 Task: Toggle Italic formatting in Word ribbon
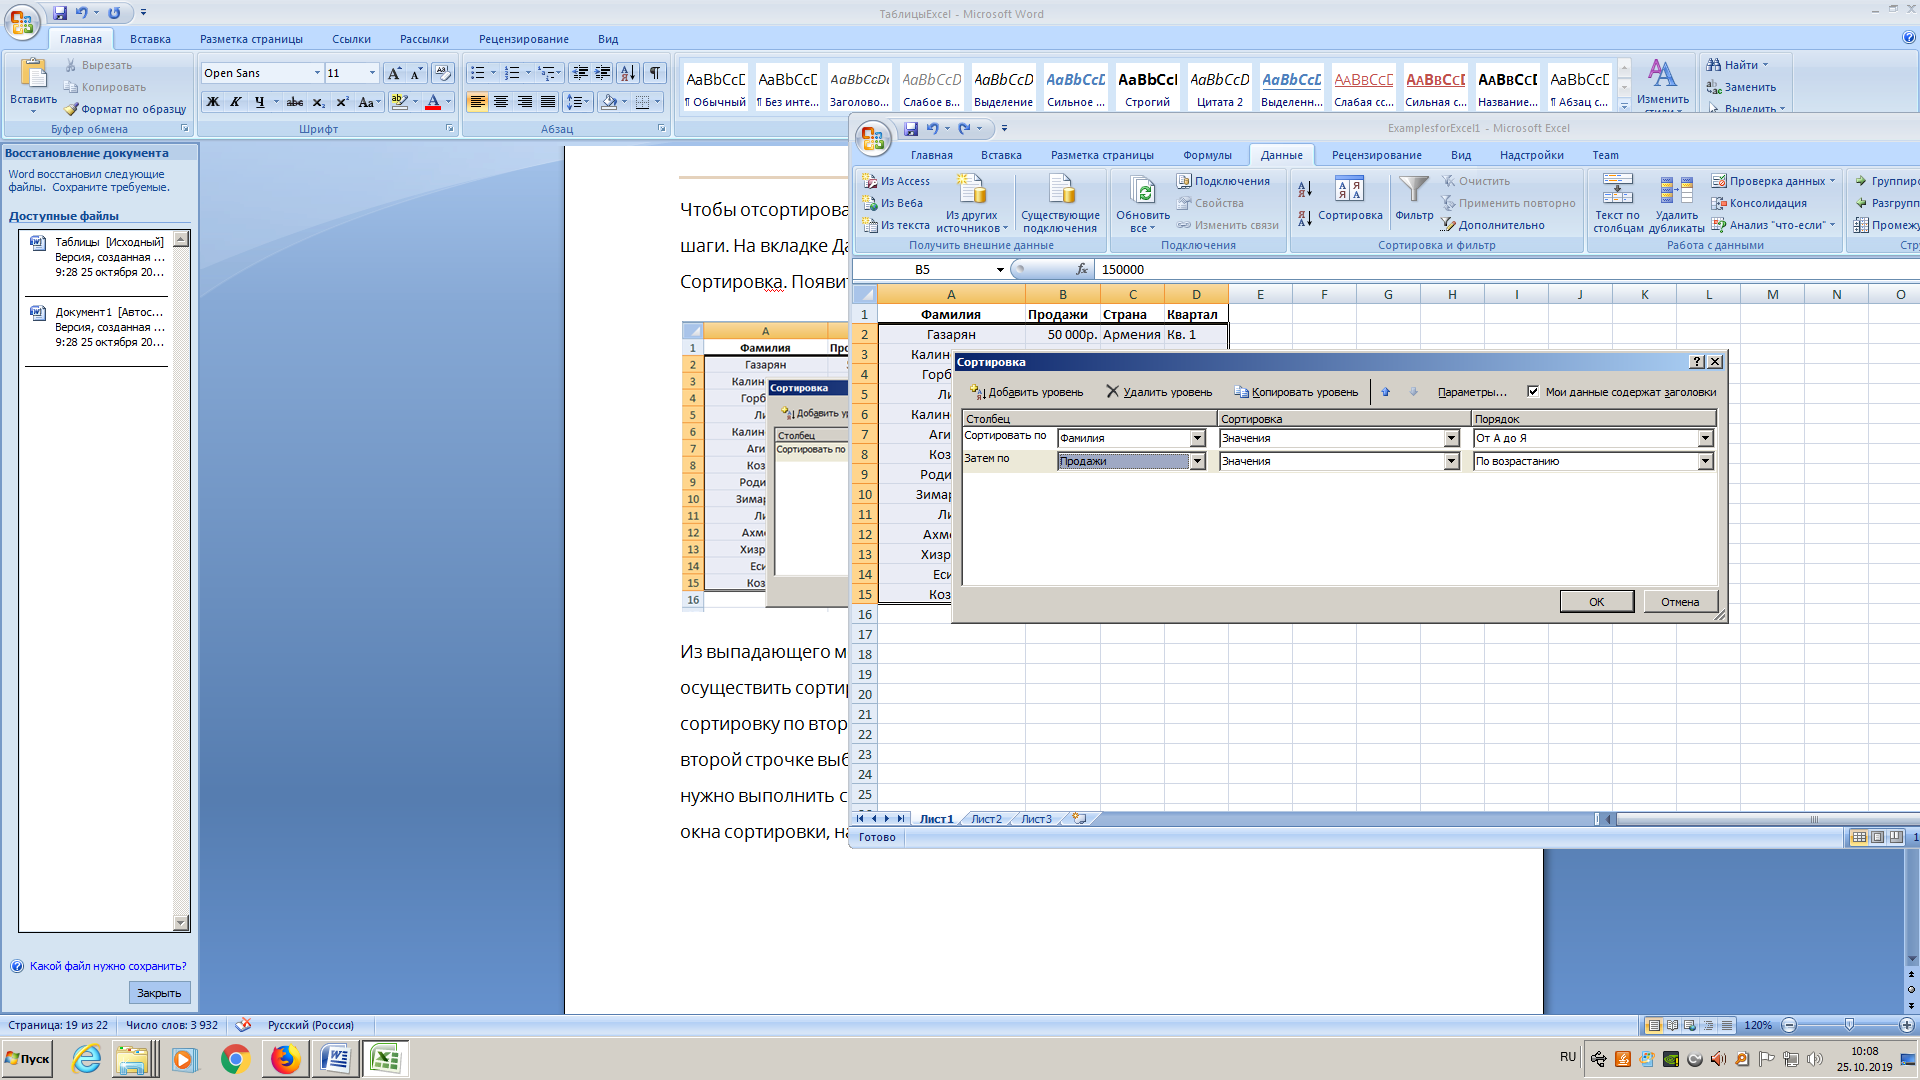point(236,102)
